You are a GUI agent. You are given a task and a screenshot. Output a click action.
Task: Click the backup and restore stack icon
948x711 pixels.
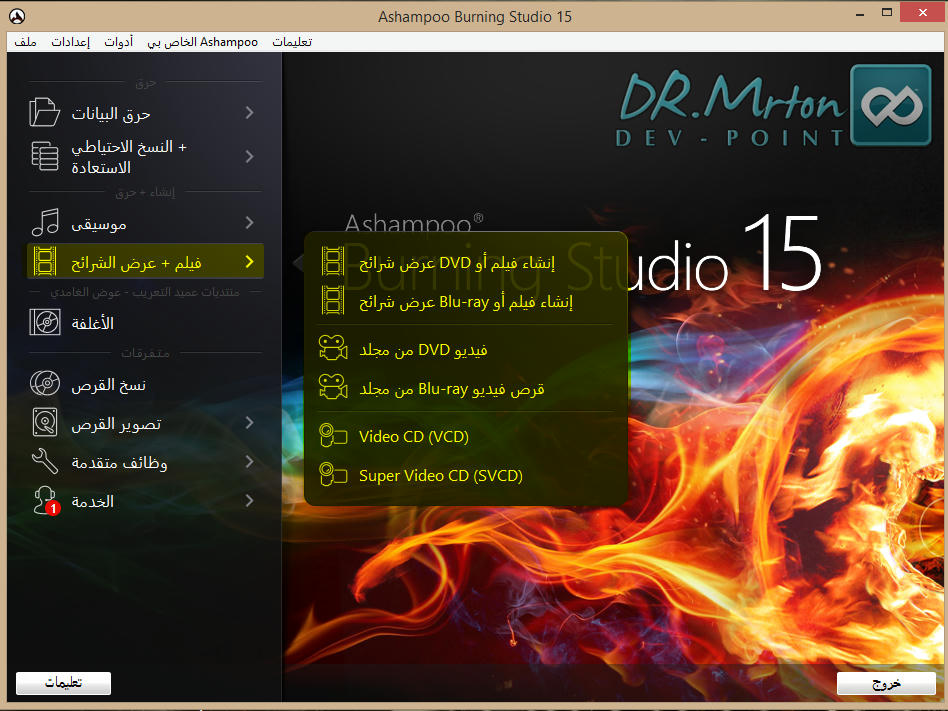pyautogui.click(x=45, y=156)
